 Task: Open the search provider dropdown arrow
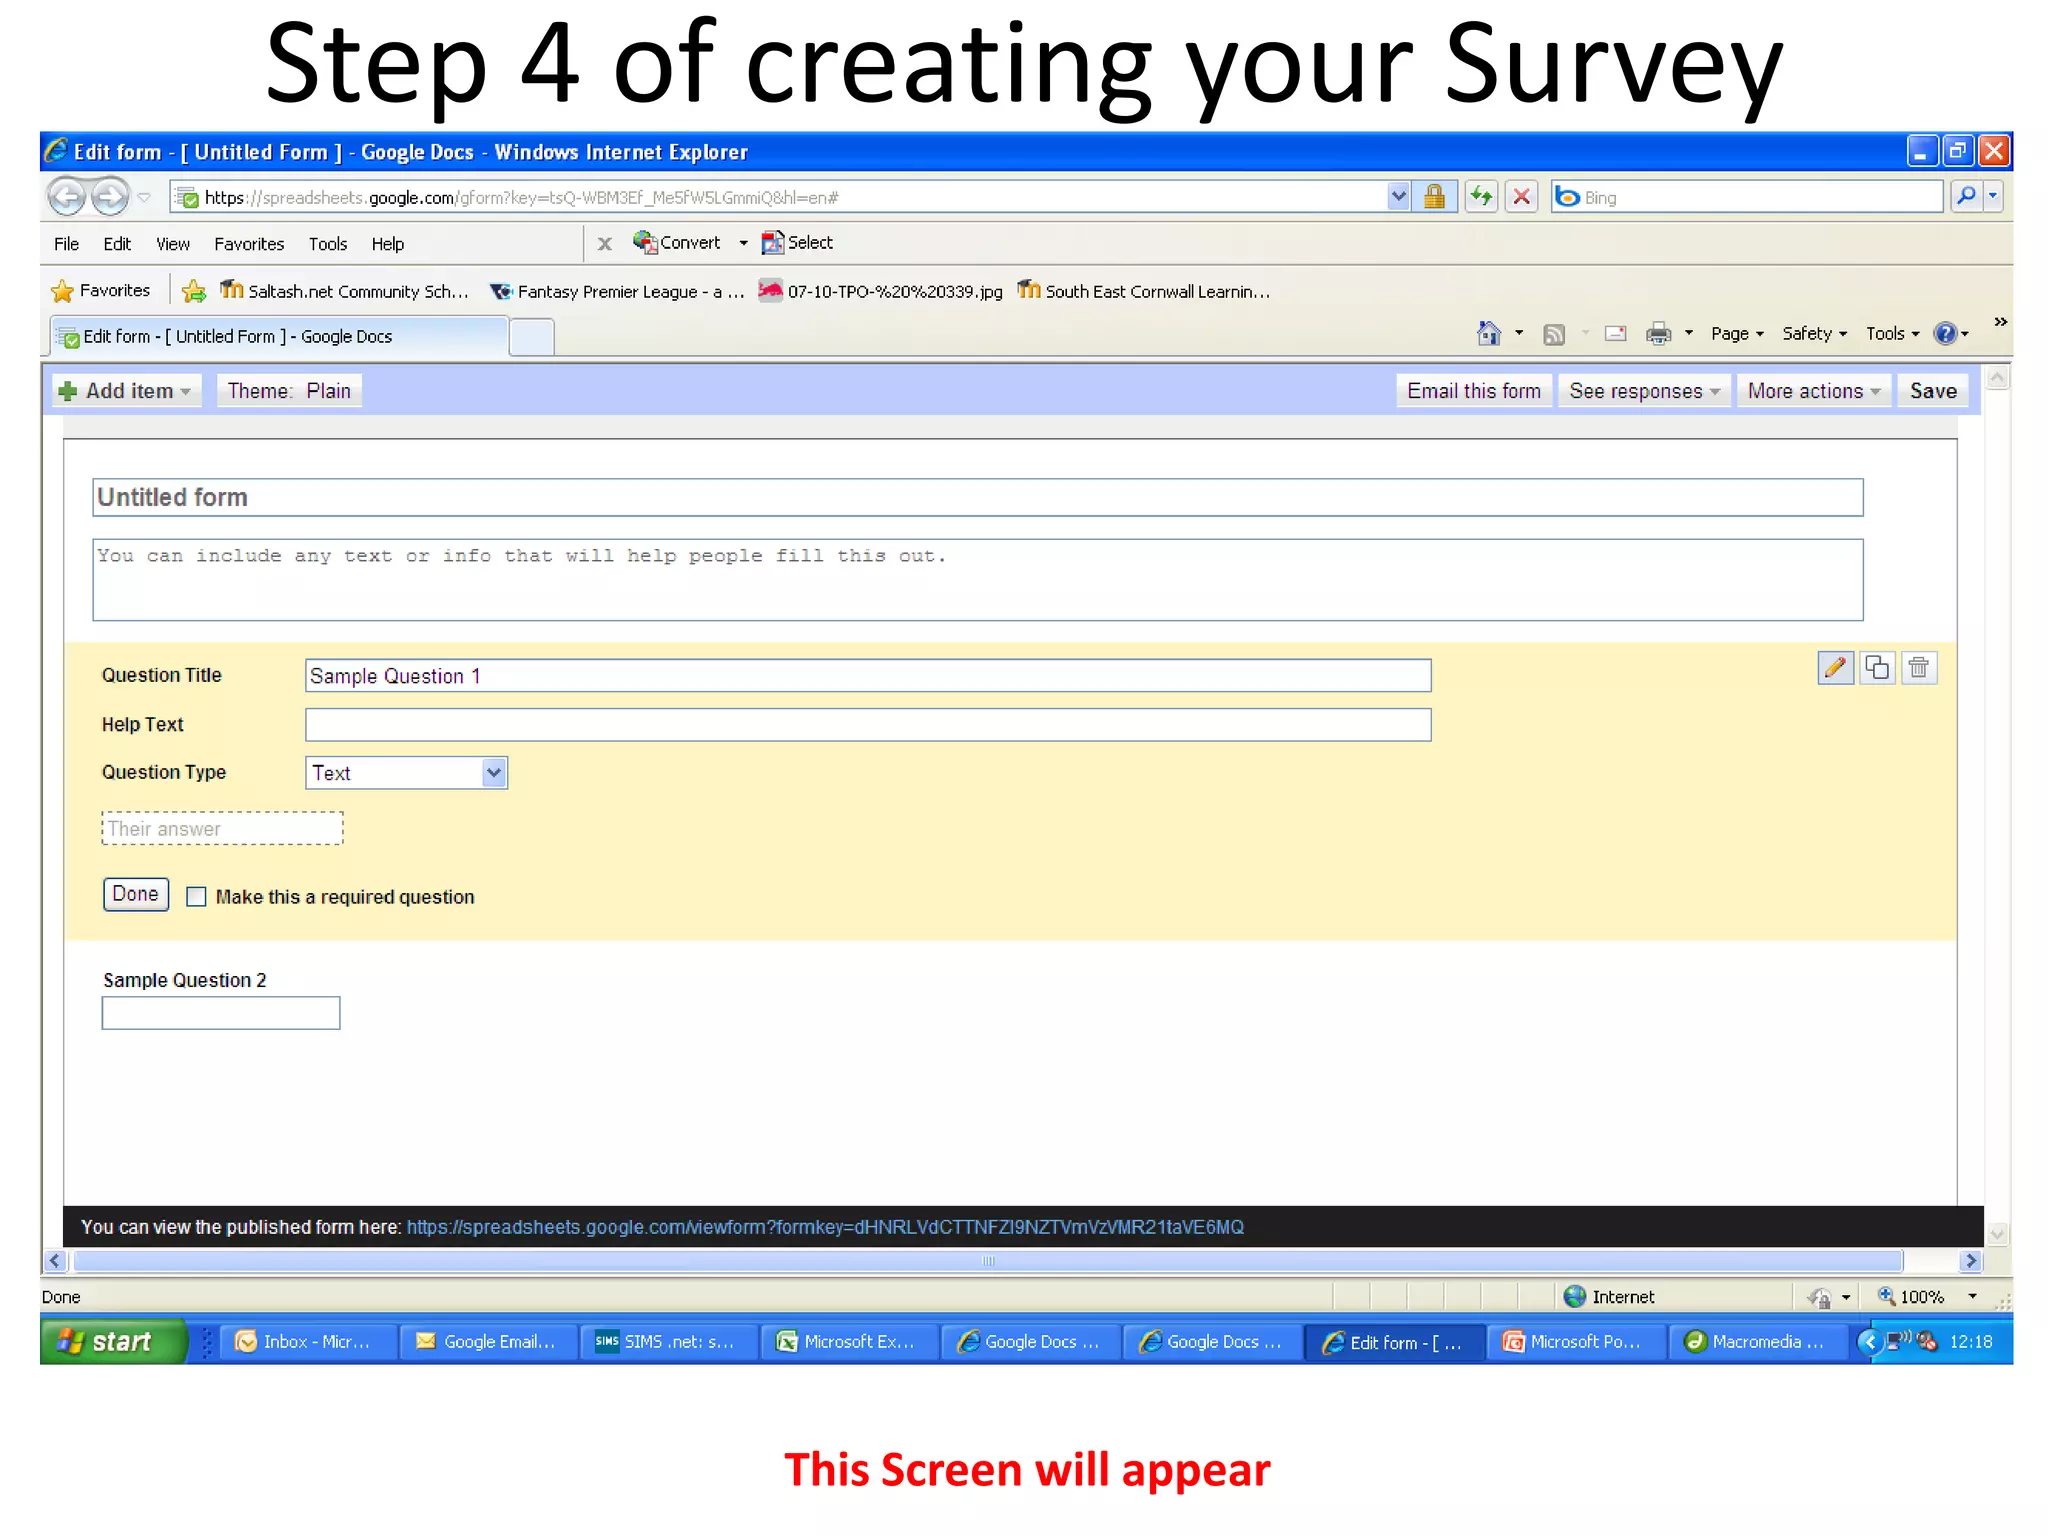click(x=1994, y=196)
